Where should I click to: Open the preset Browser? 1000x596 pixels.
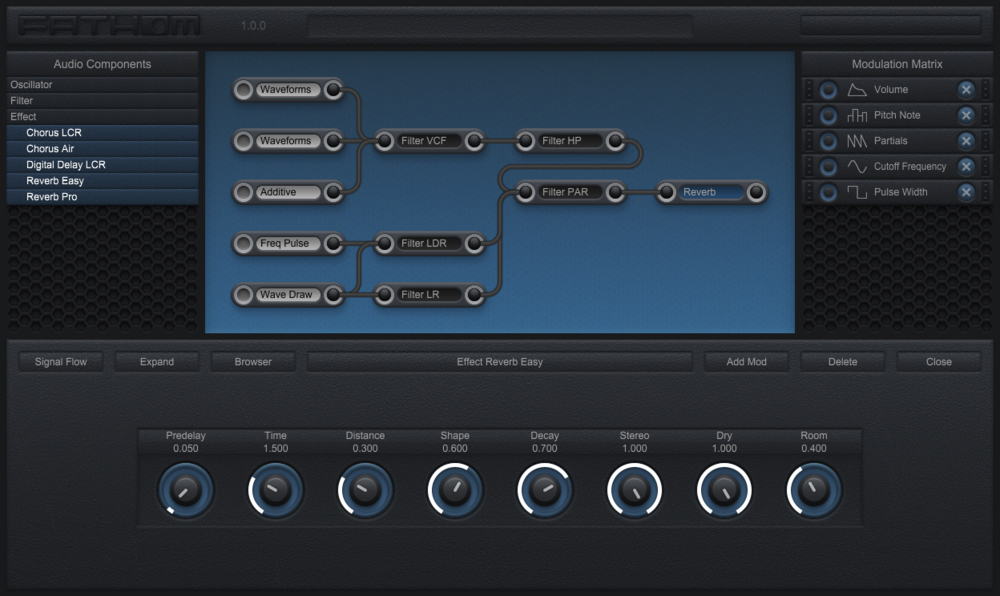coord(253,361)
